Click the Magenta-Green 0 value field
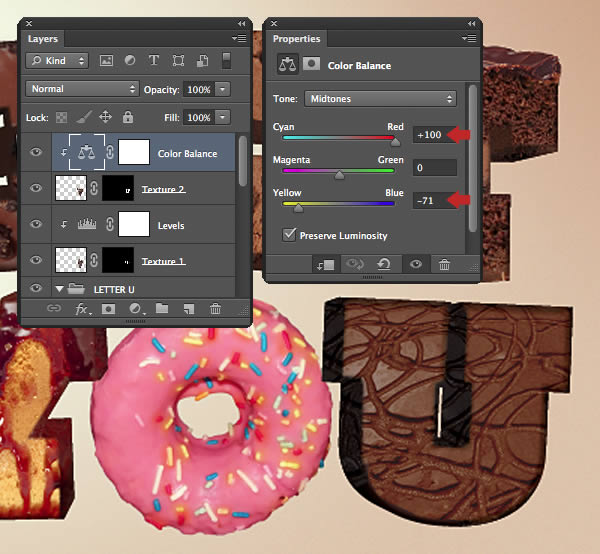Viewport: 600px width, 554px height. [x=435, y=168]
